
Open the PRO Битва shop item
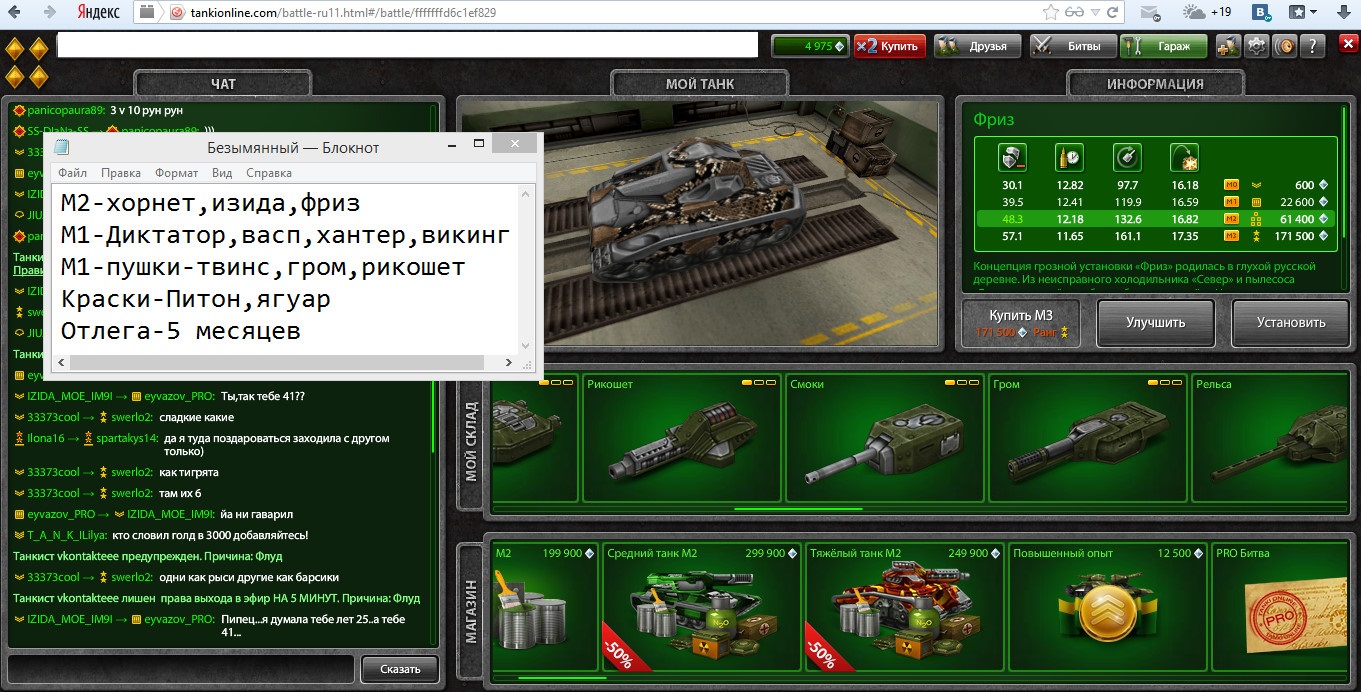tap(1280, 607)
